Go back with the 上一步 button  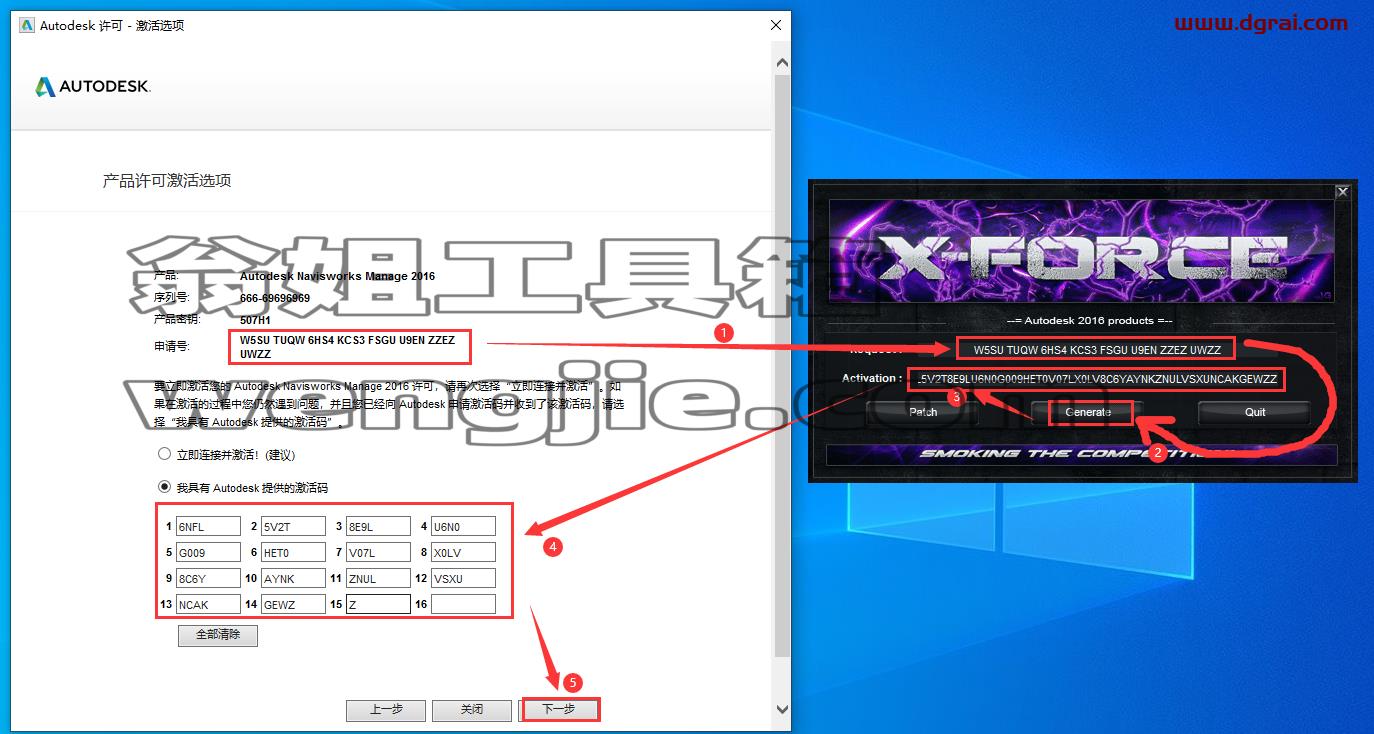coord(386,709)
